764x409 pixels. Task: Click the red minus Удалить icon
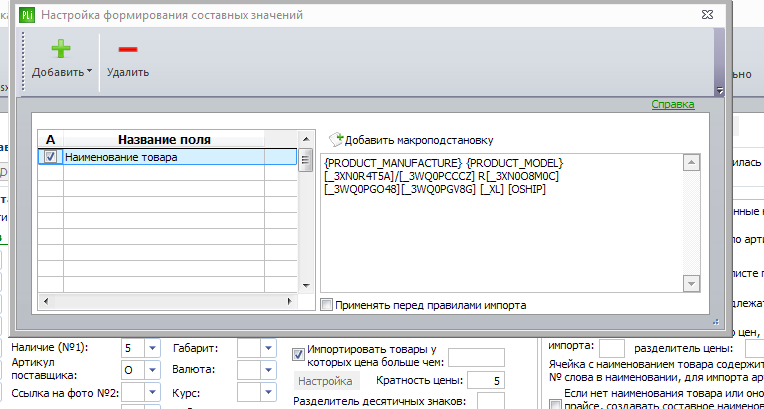coord(128,49)
